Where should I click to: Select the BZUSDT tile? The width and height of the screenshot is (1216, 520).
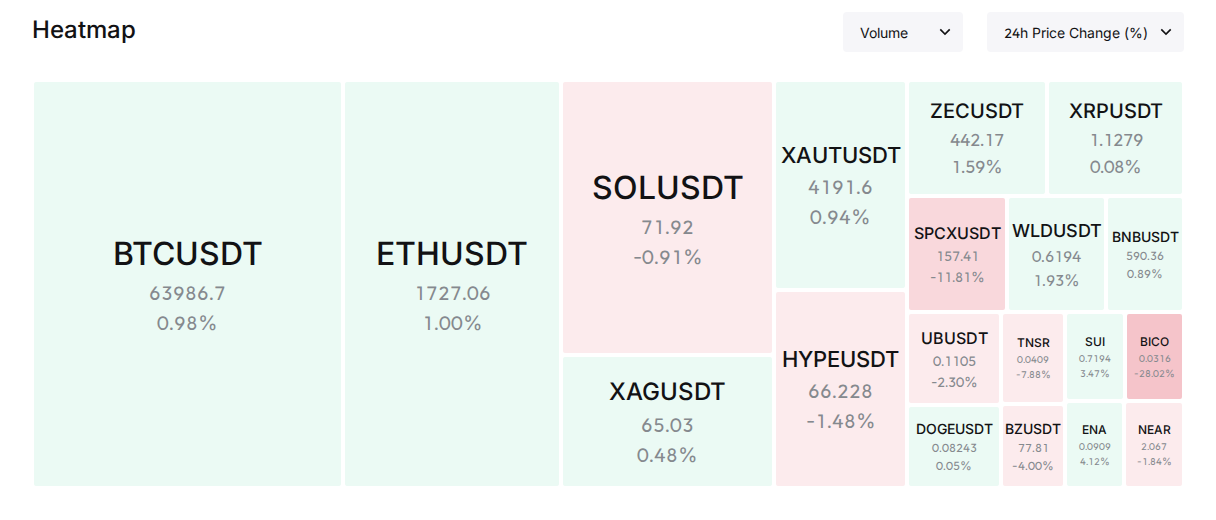coord(1033,446)
